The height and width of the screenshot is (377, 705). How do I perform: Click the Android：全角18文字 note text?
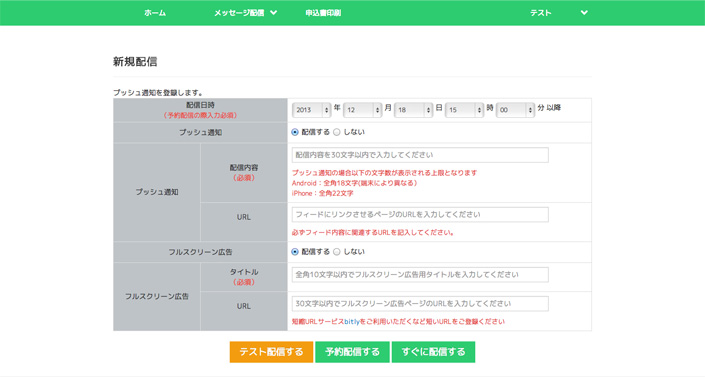(354, 183)
